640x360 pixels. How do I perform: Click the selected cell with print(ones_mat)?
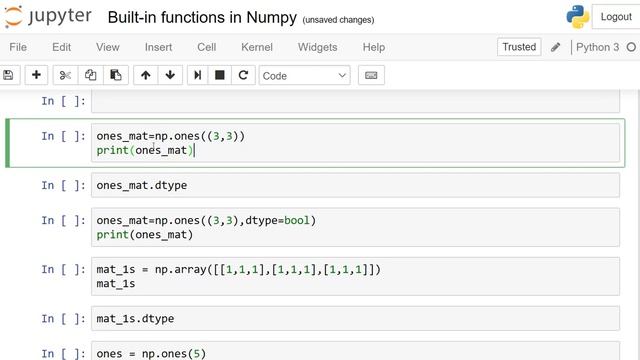coord(355,143)
